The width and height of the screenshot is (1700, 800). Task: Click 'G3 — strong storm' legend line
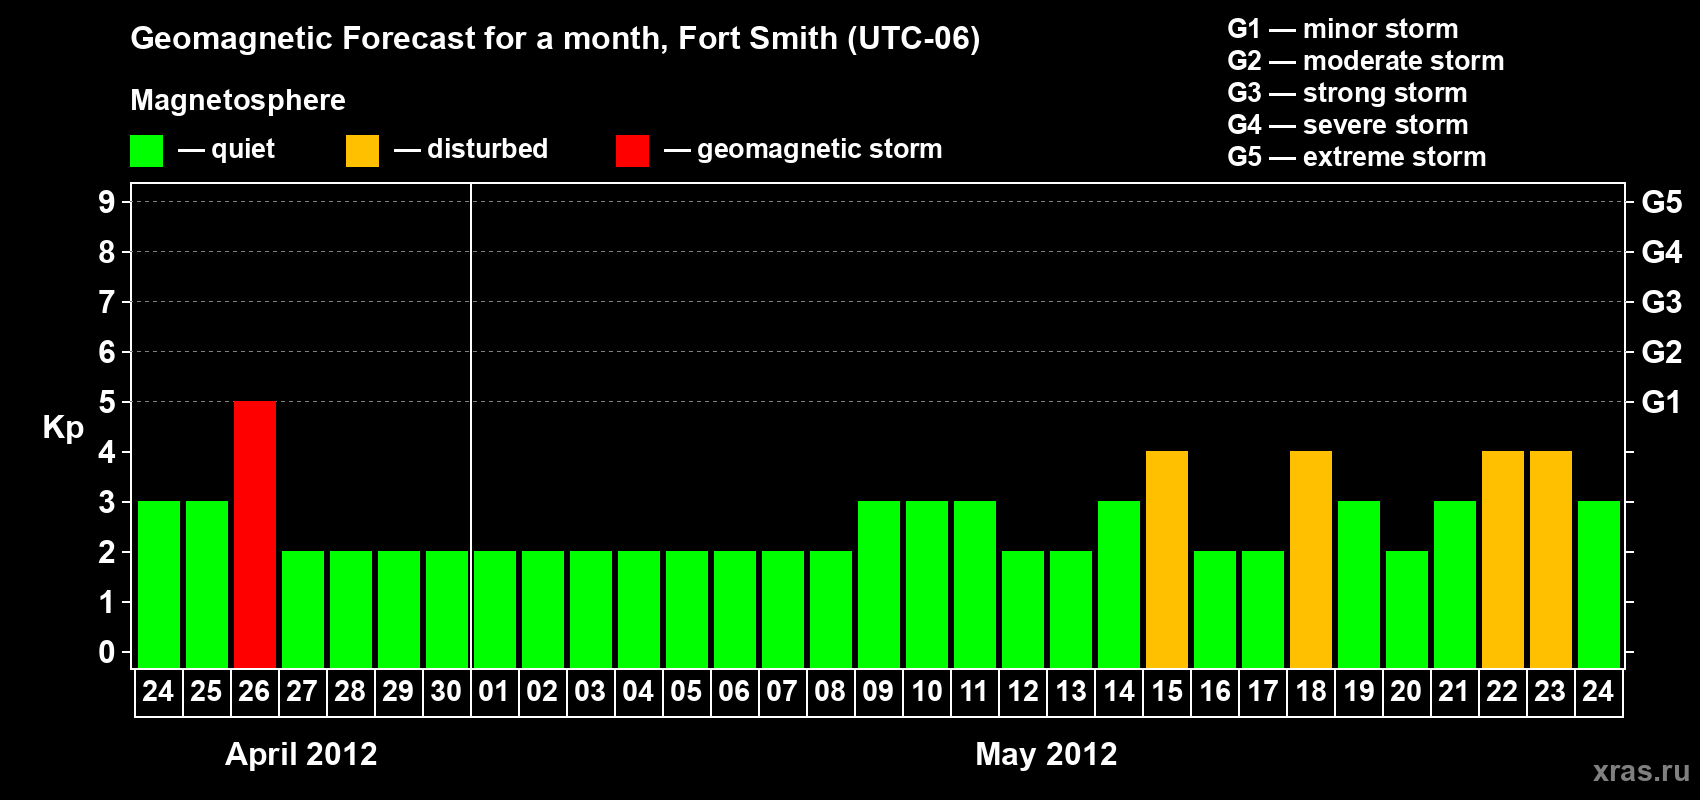[1347, 93]
